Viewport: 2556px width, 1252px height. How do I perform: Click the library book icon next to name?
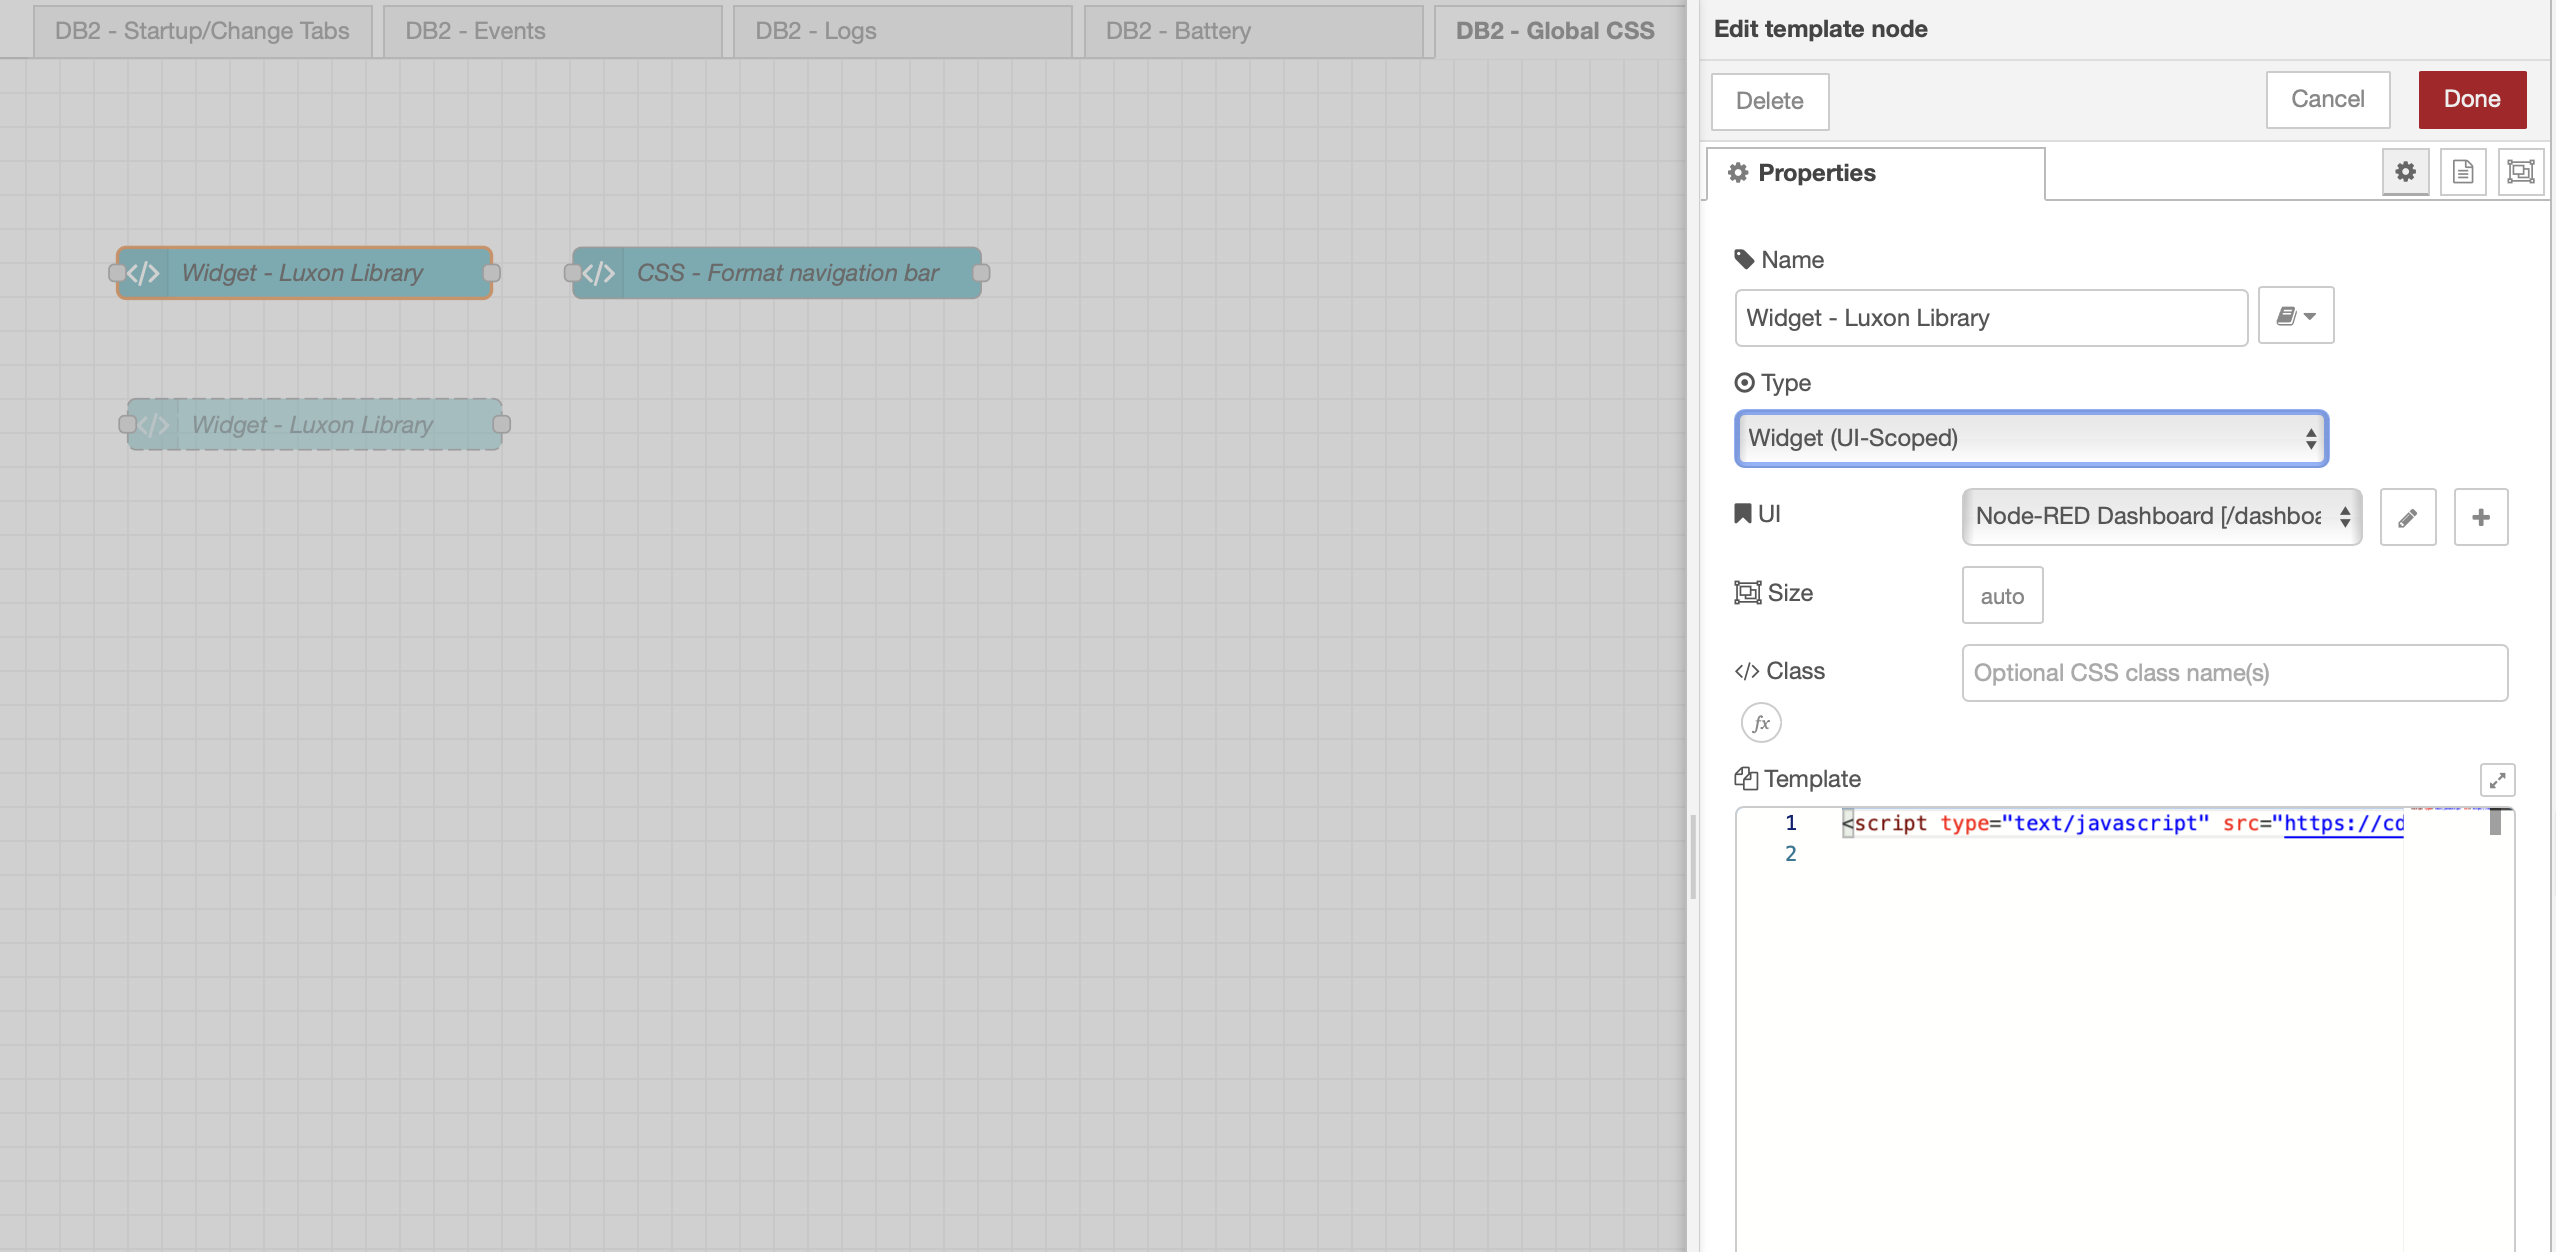pos(2295,316)
